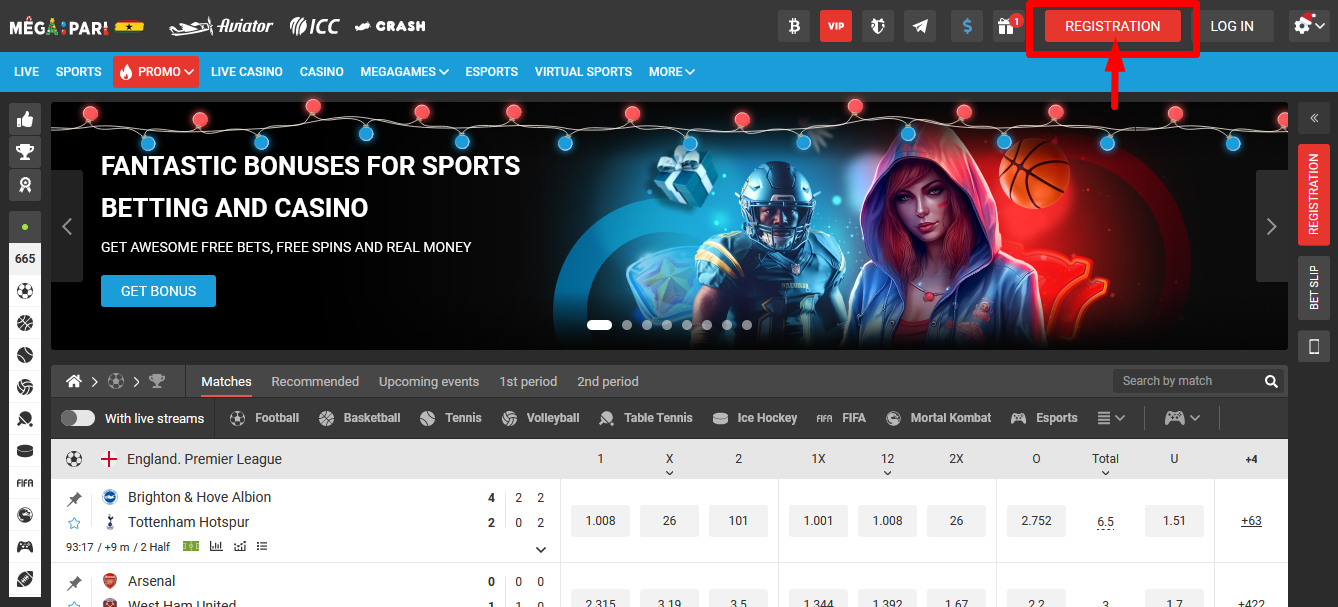
Task: Open the Telegram icon in header
Action: 919,26
